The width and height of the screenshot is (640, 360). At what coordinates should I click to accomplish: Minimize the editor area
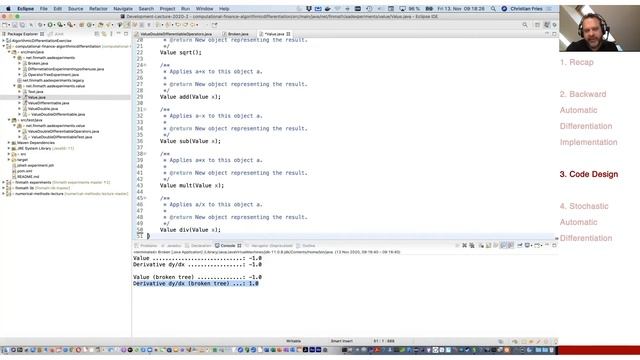click(x=547, y=34)
